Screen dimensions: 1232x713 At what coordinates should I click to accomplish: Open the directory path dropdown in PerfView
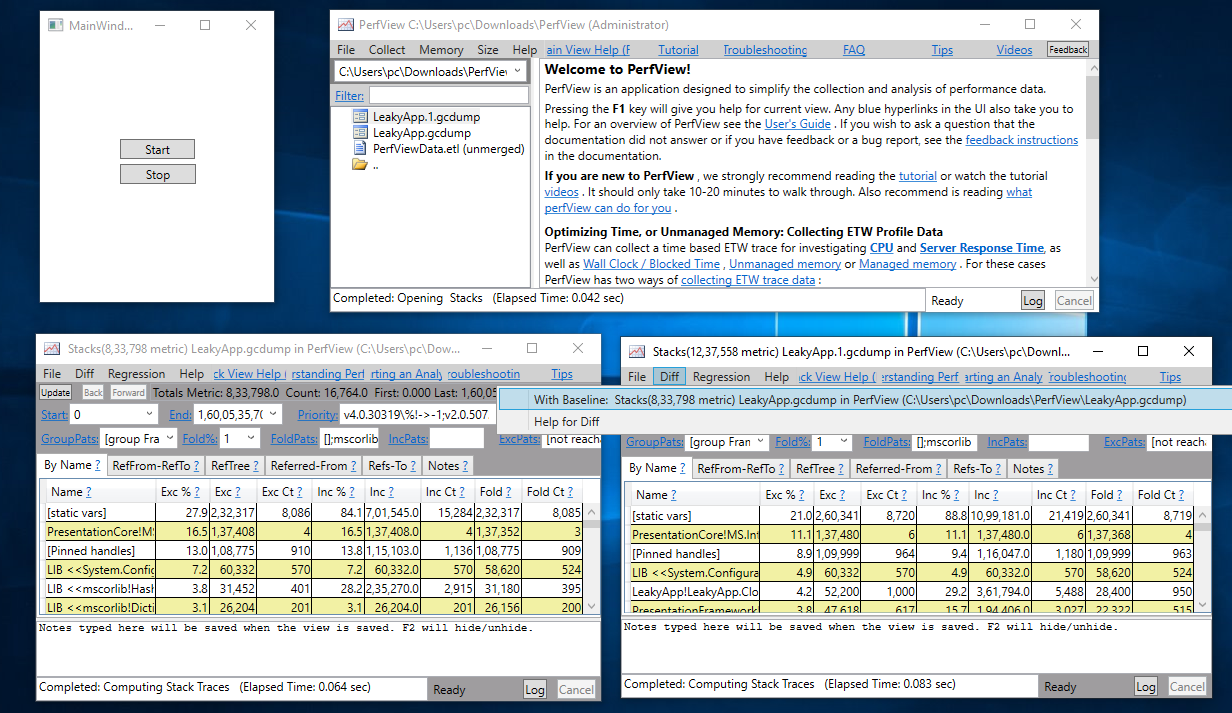[517, 72]
